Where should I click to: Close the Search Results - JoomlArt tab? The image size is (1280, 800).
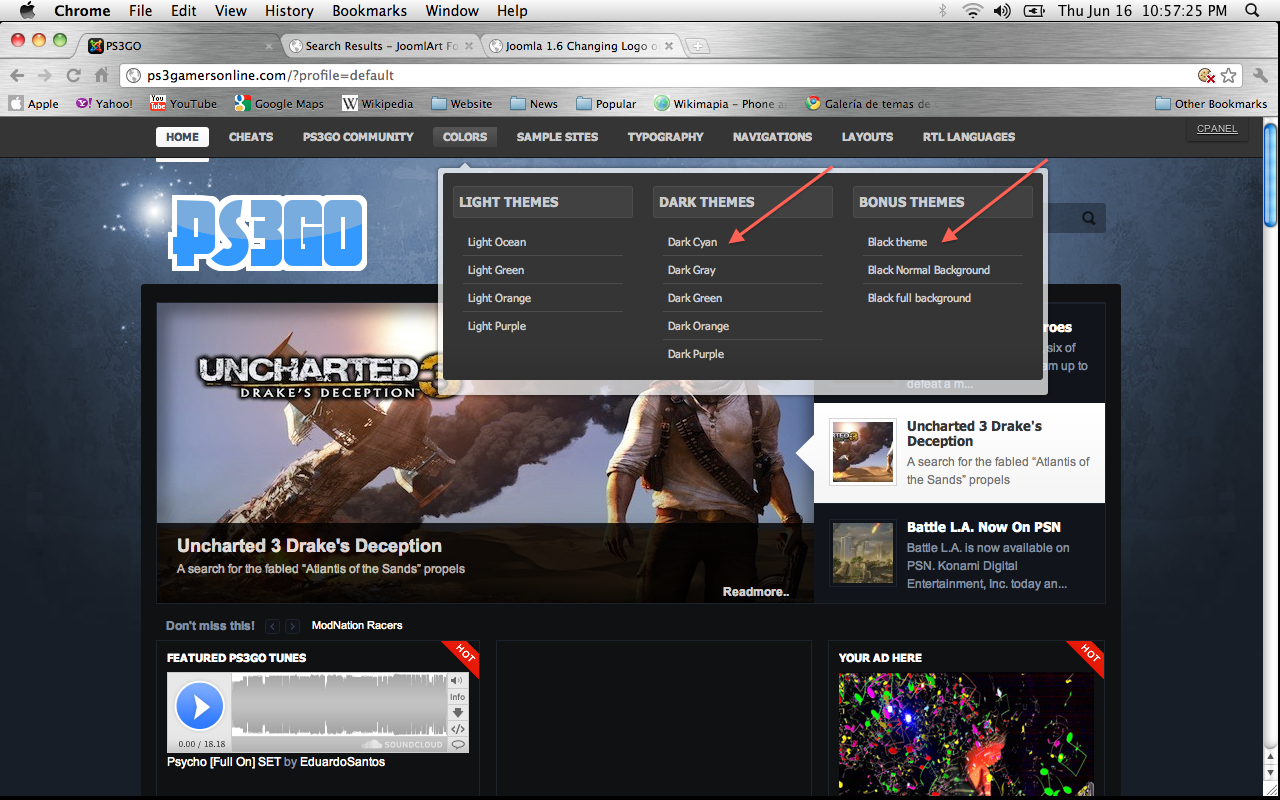click(x=469, y=46)
